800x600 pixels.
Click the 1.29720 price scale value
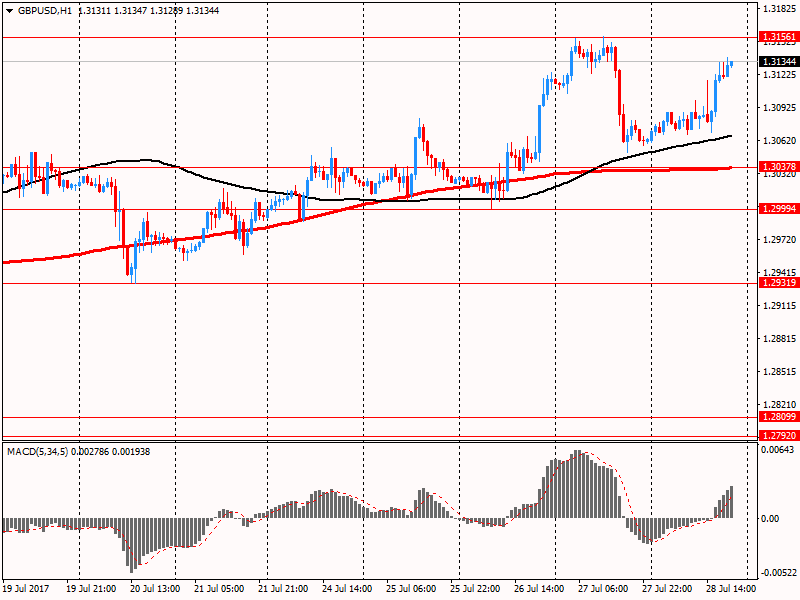(x=779, y=240)
